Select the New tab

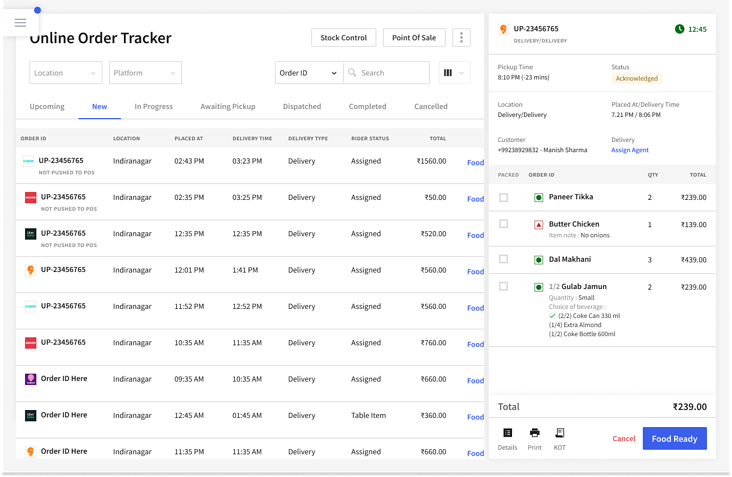point(99,106)
